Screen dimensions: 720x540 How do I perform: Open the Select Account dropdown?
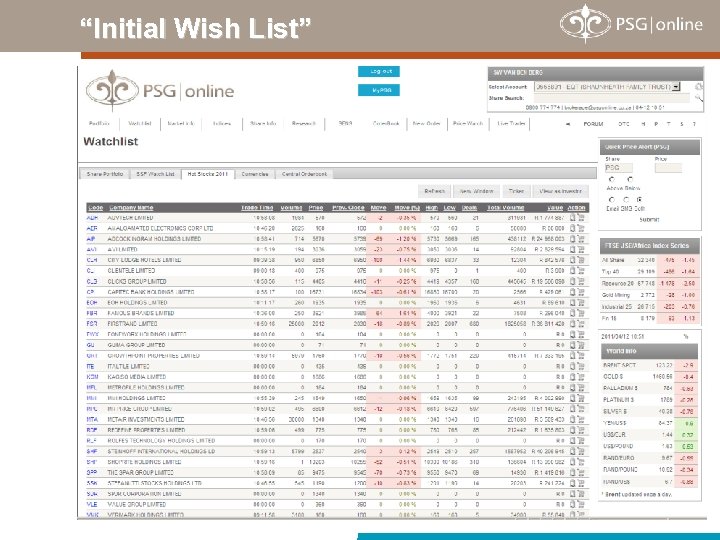coord(607,86)
